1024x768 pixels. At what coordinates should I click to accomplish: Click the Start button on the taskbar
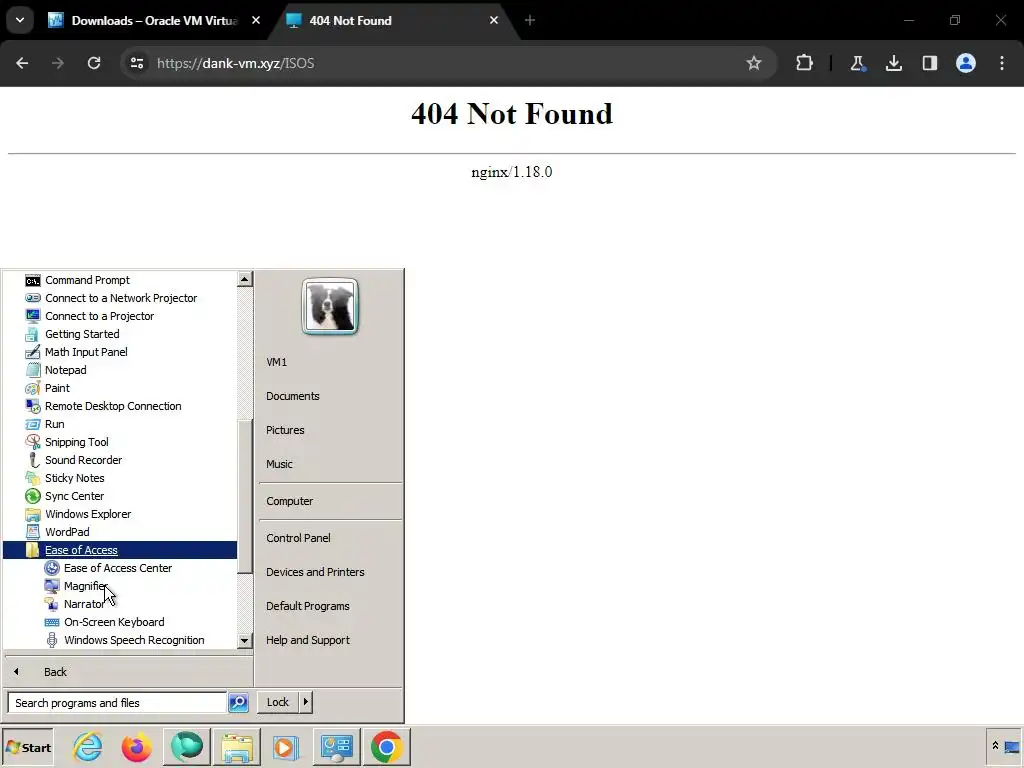click(27, 748)
